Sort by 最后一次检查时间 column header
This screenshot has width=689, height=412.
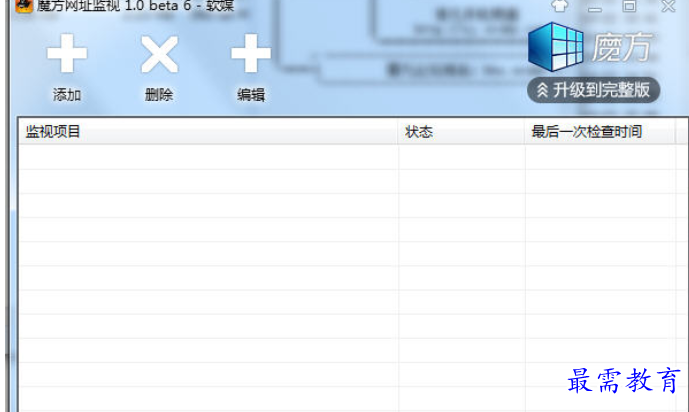coord(599,131)
